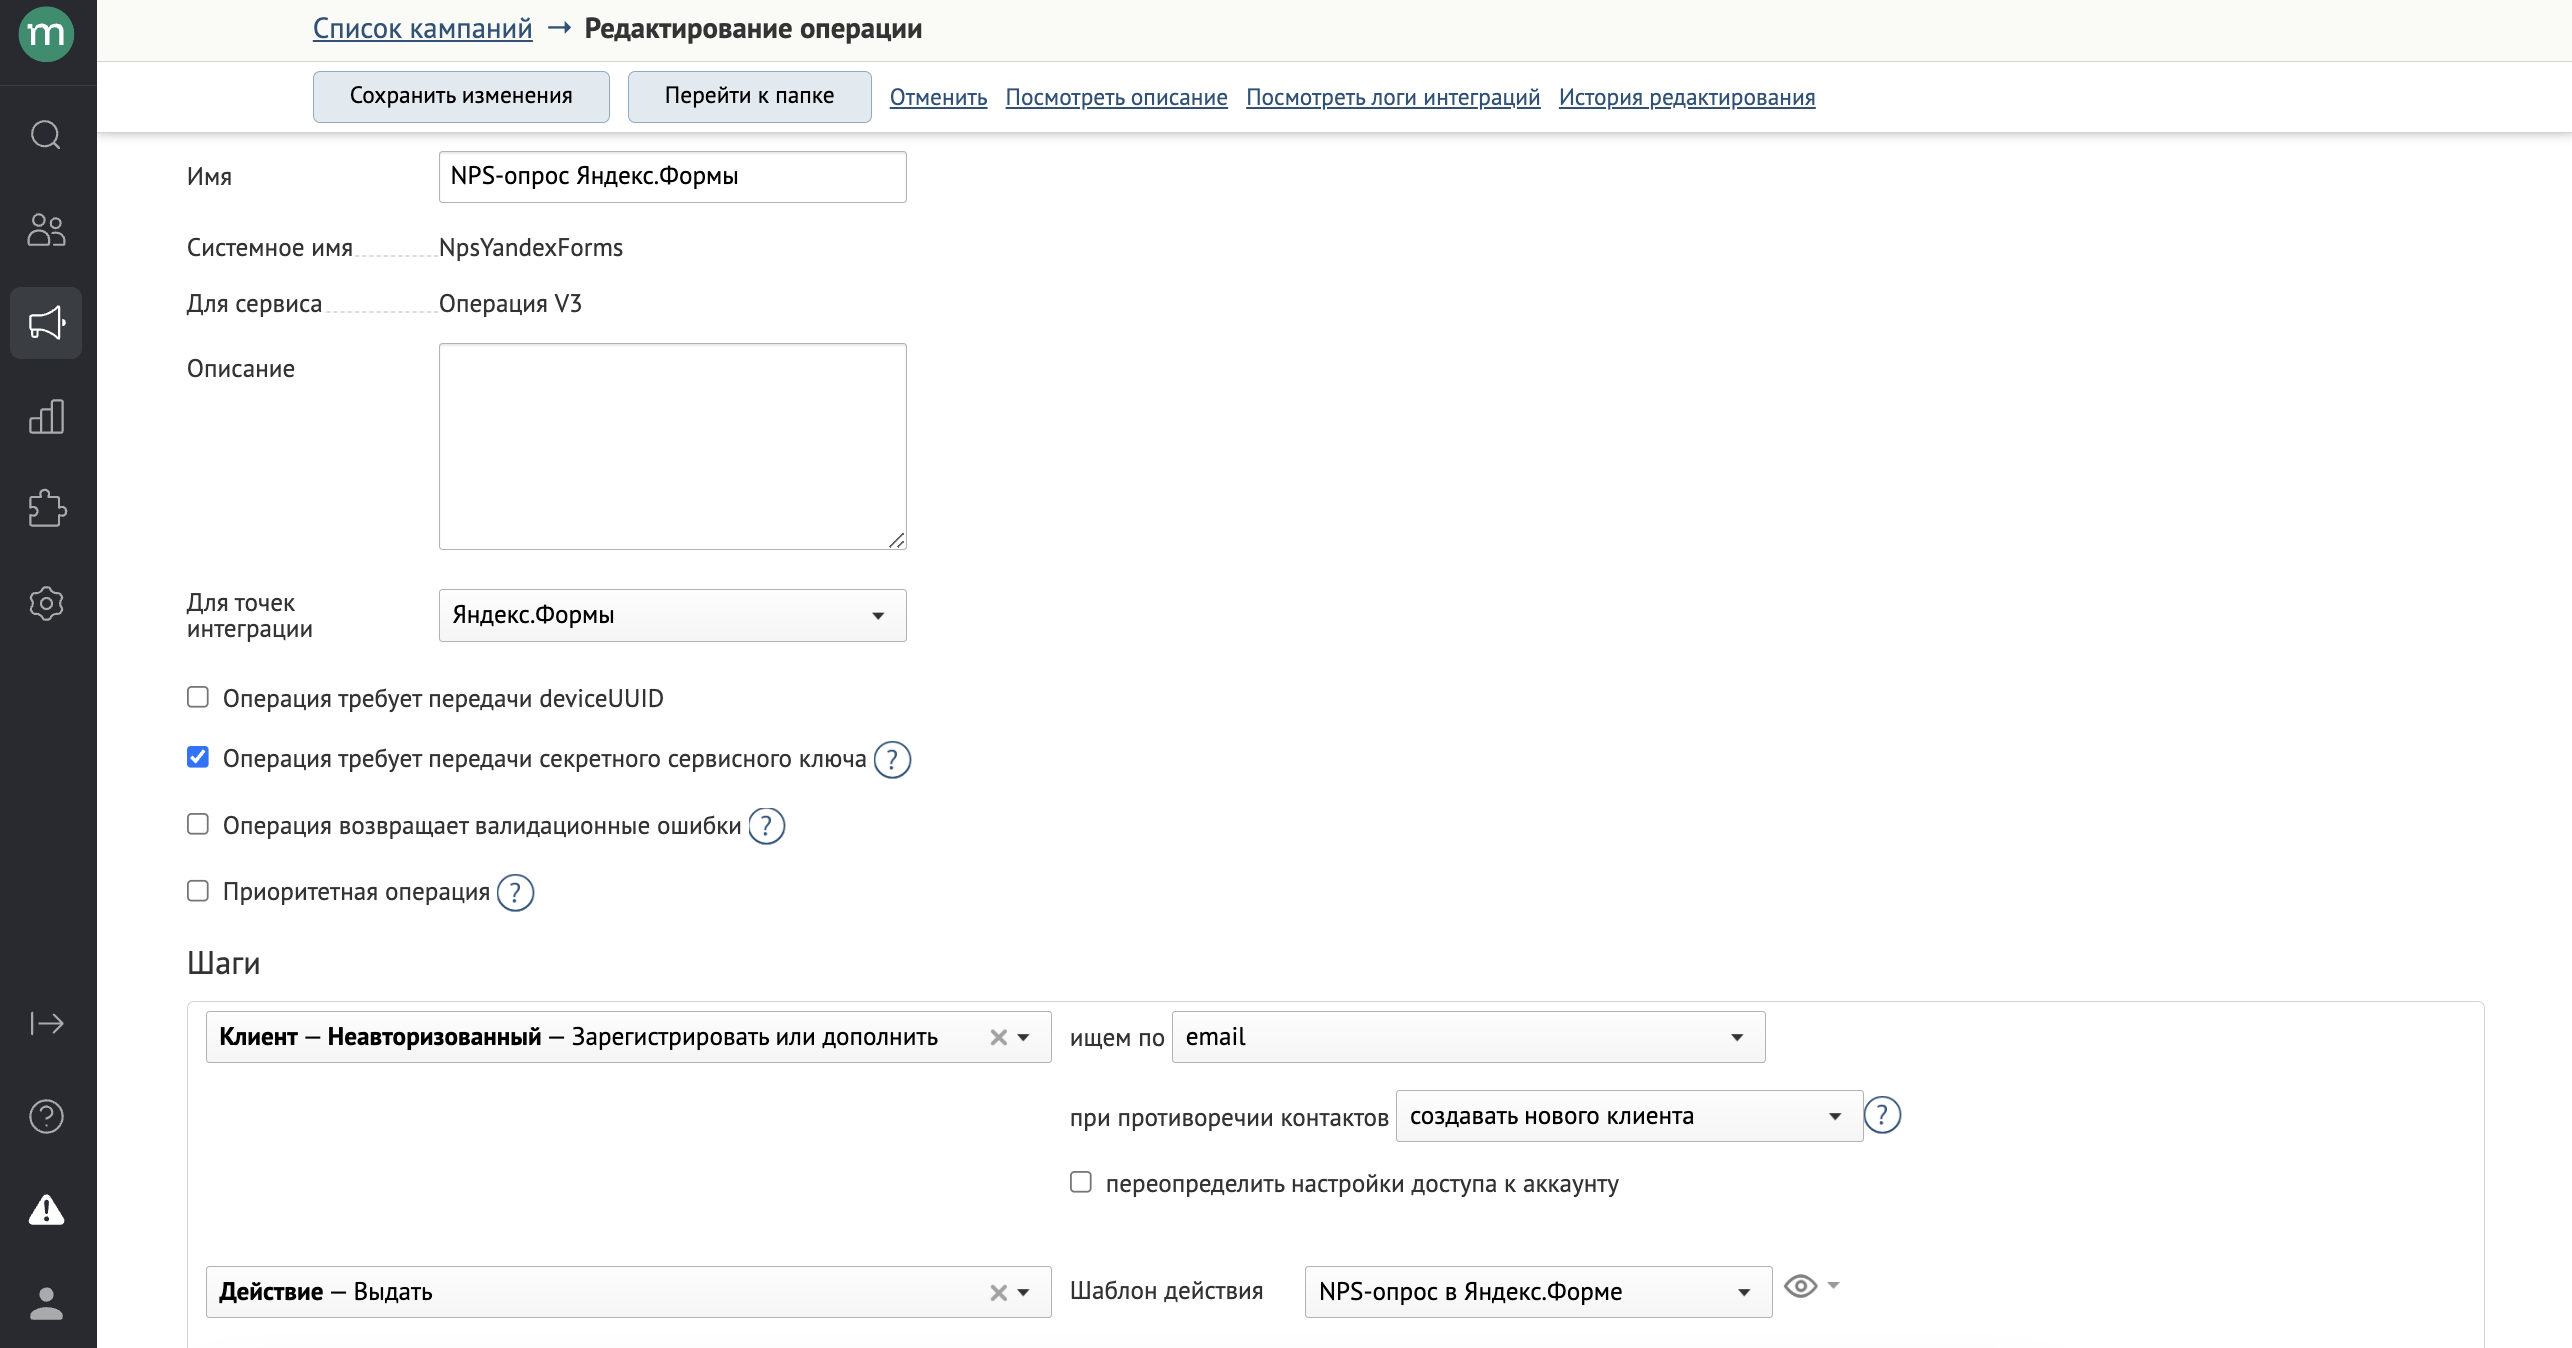Open integrations puzzle icon
The width and height of the screenshot is (2572, 1348).
(x=46, y=508)
